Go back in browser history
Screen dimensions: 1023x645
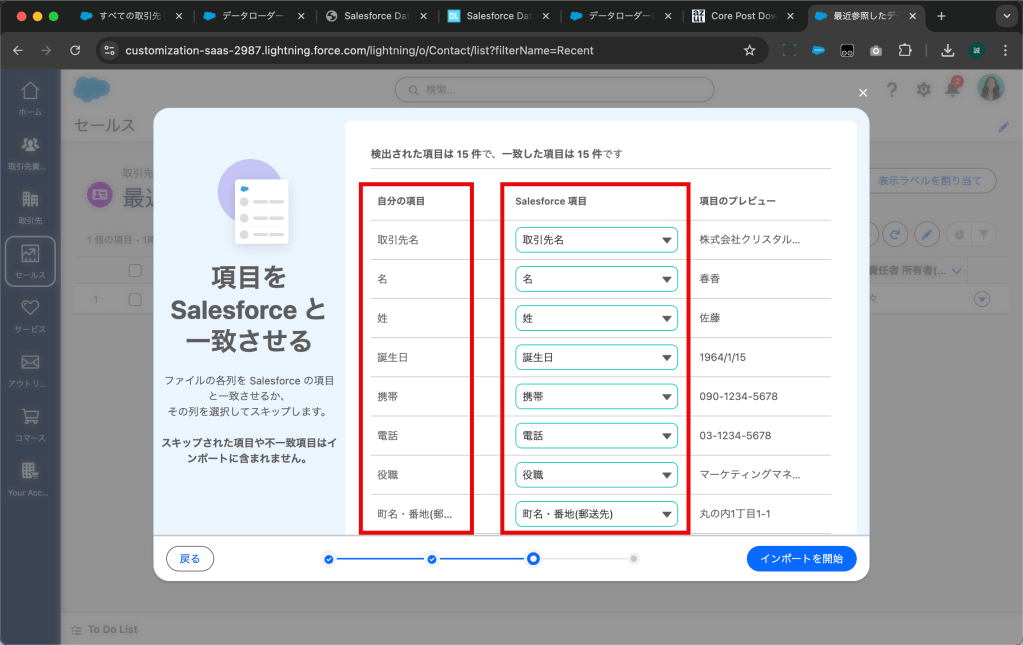[x=18, y=50]
